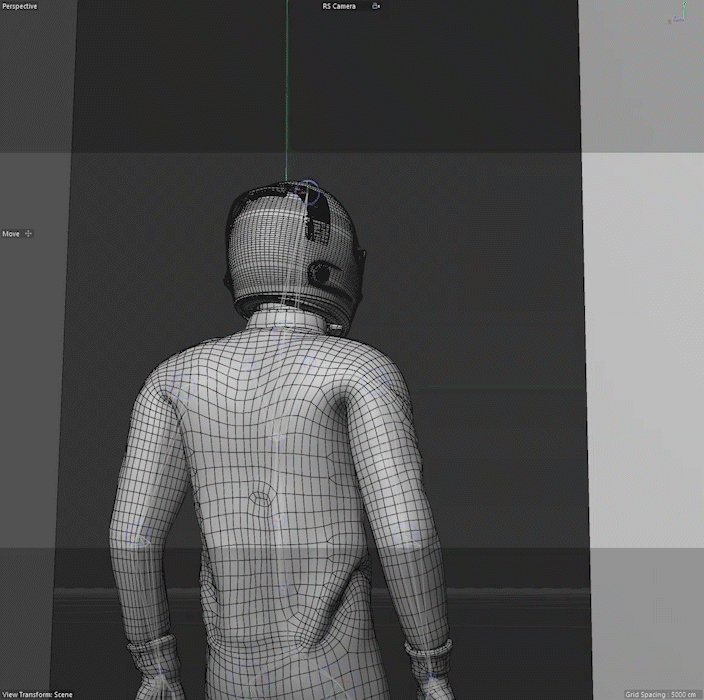The image size is (704, 700).
Task: Click the character's left upper arm mesh
Action: click(x=150, y=470)
